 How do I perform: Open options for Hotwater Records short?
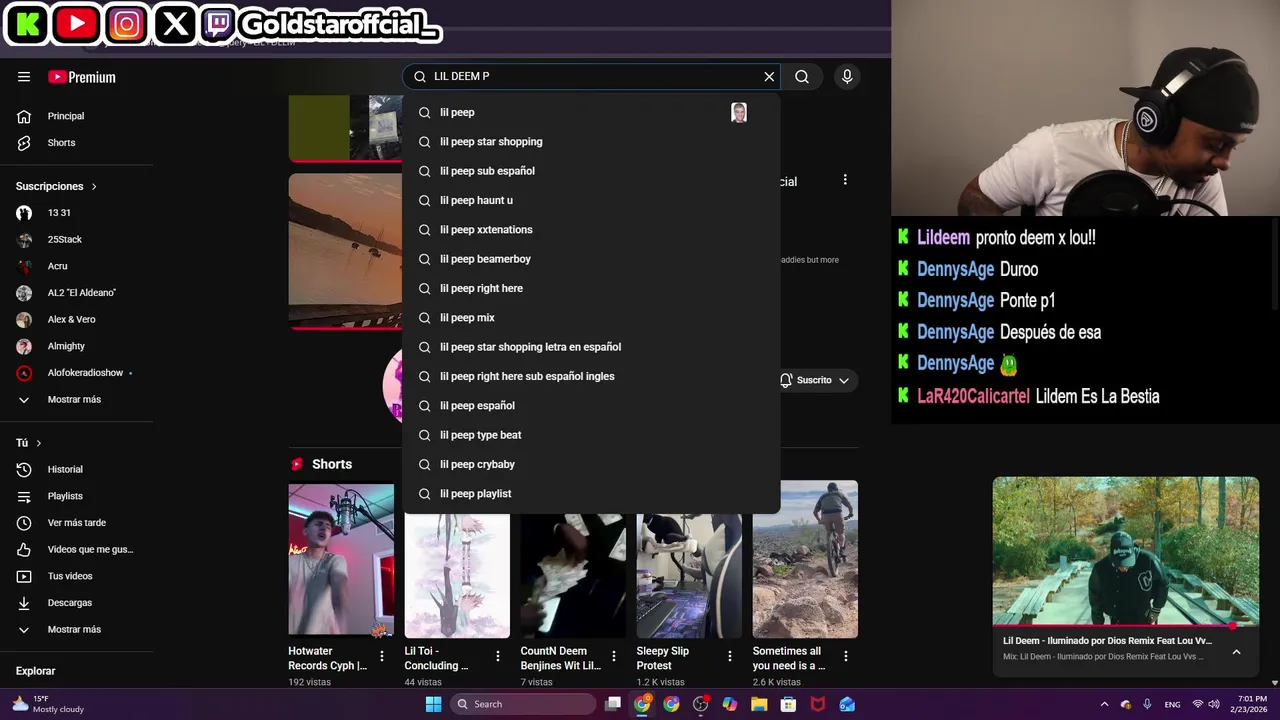(x=381, y=656)
